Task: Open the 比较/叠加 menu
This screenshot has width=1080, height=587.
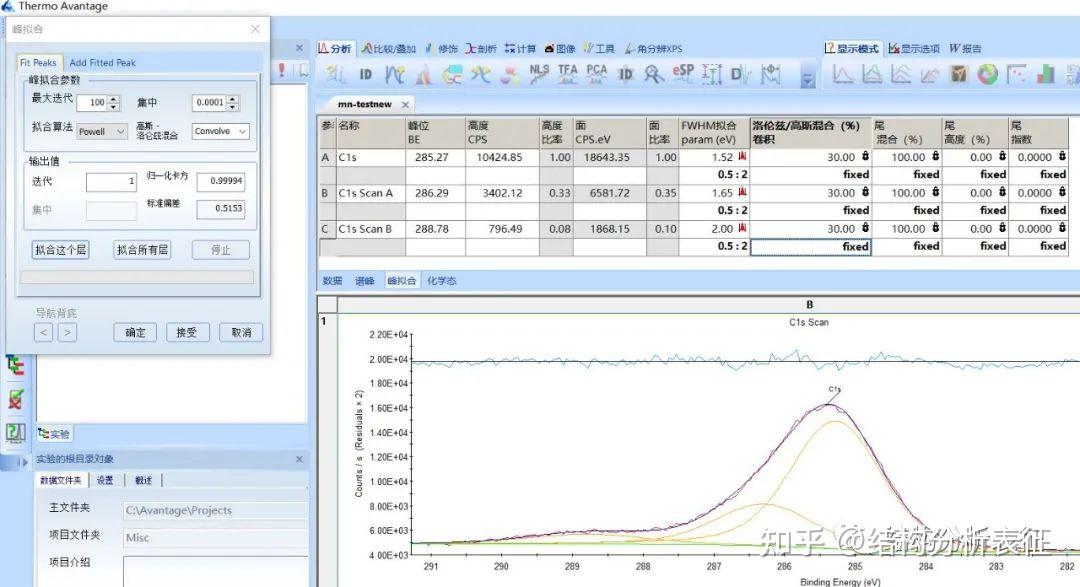Action: tap(389, 48)
